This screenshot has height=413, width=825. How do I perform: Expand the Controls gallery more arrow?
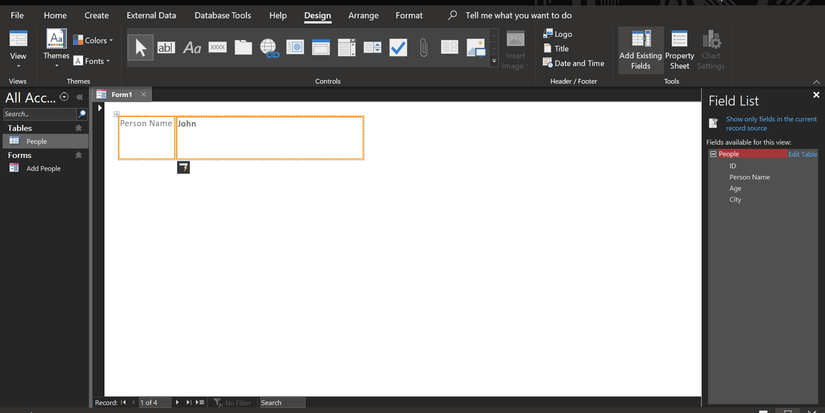tap(493, 61)
